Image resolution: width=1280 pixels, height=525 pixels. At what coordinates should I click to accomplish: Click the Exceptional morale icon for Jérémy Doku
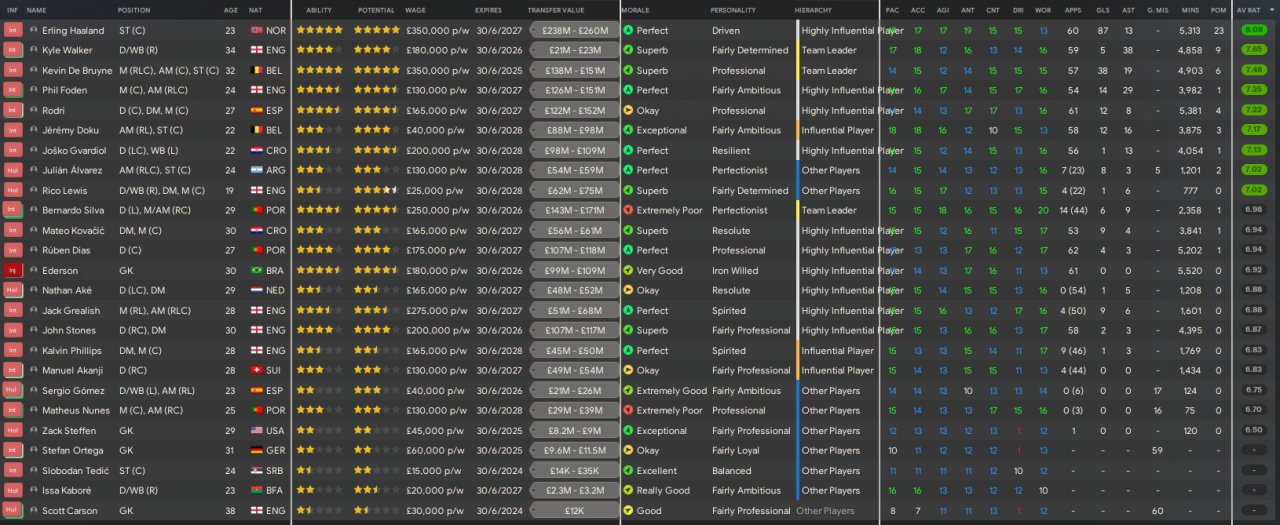point(628,130)
